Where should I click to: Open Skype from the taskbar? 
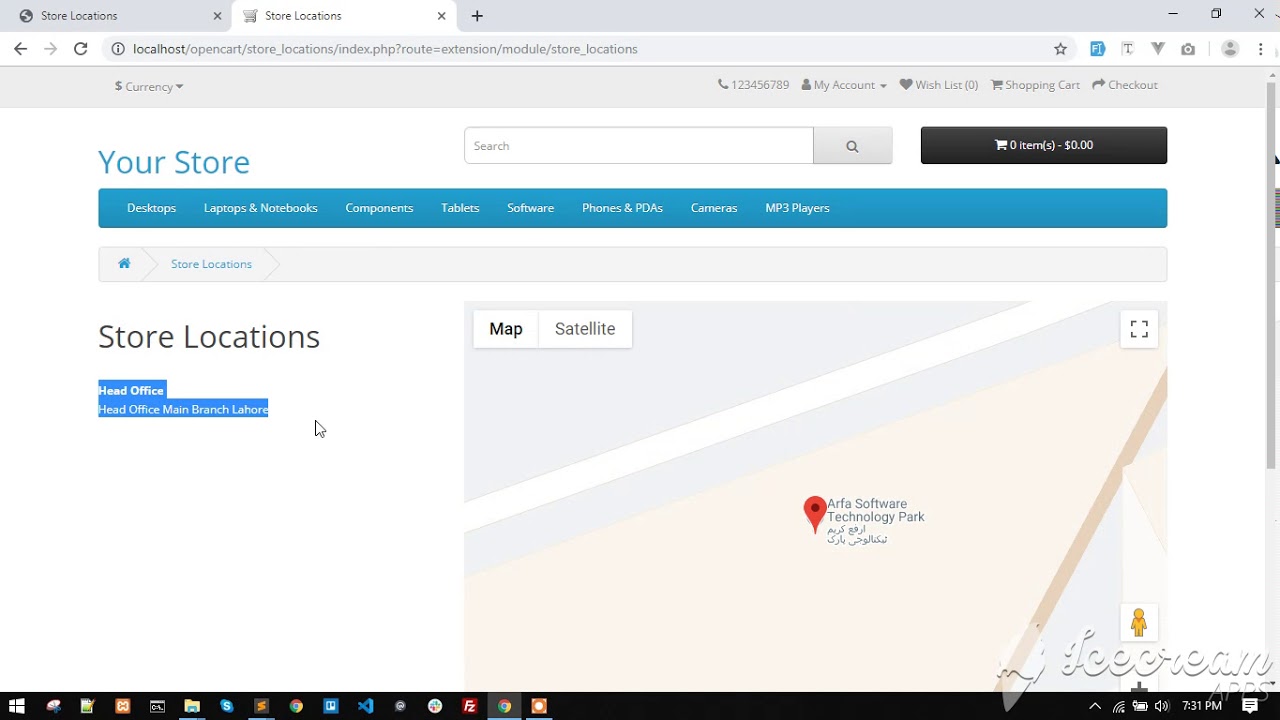click(x=227, y=706)
